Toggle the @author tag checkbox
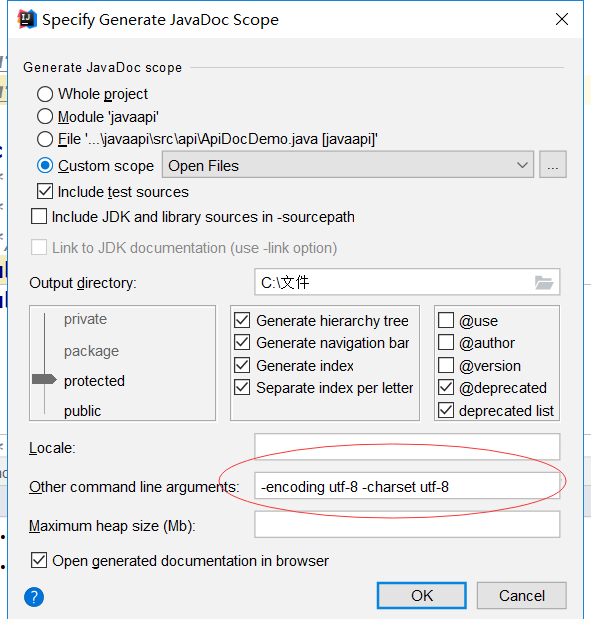Viewport: 591px width, 619px height. click(446, 342)
